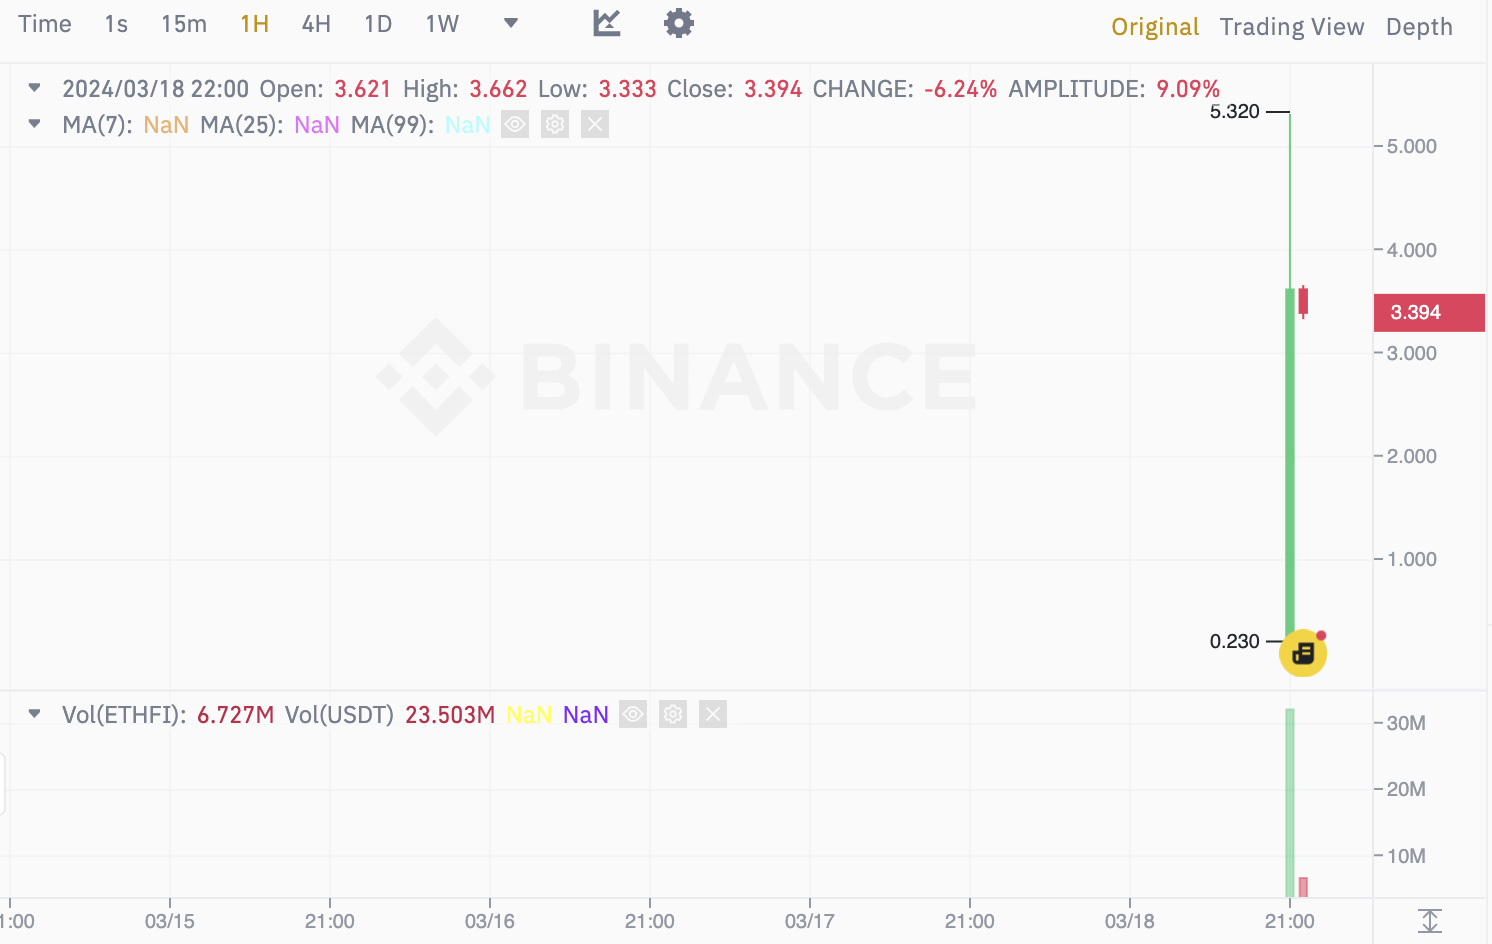Click the MA(99) NaN value
1492x944 pixels.
(x=467, y=125)
